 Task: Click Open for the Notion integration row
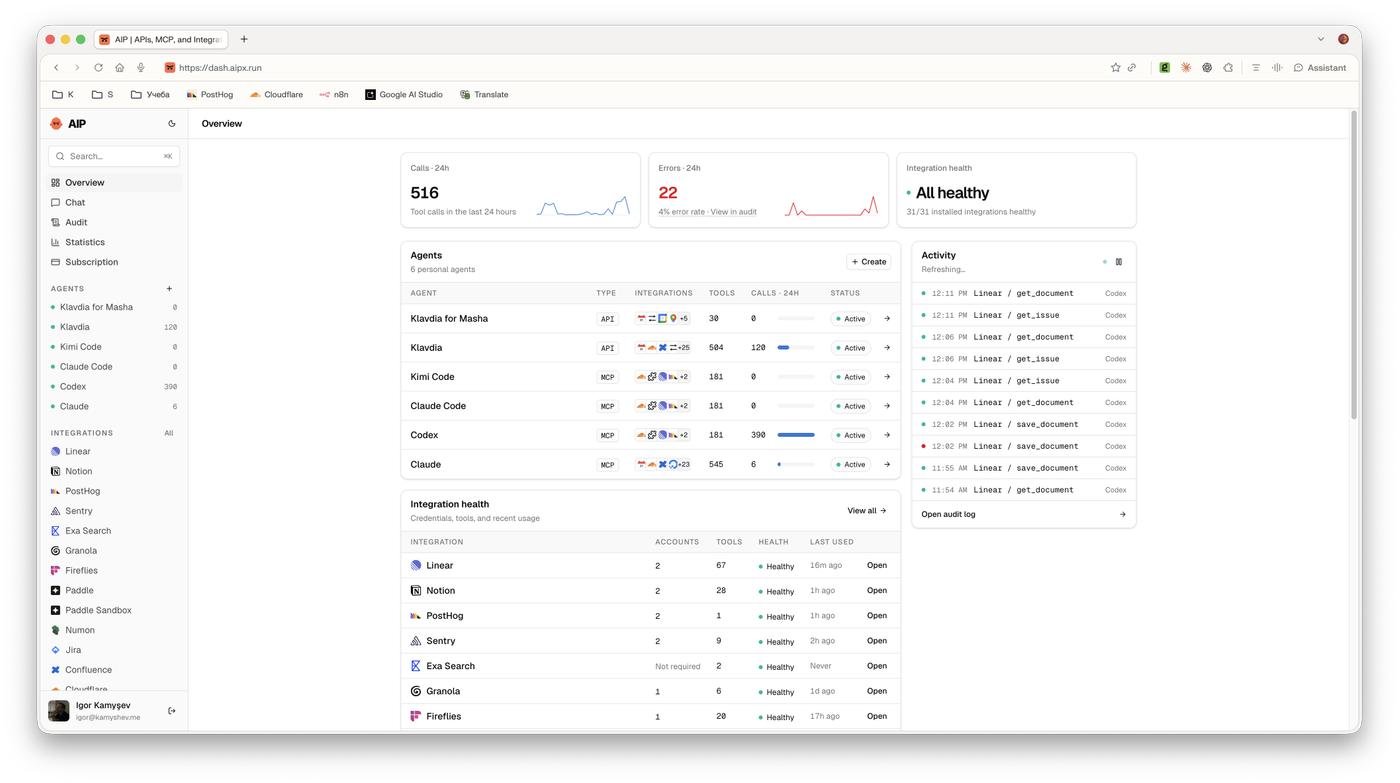coord(877,591)
